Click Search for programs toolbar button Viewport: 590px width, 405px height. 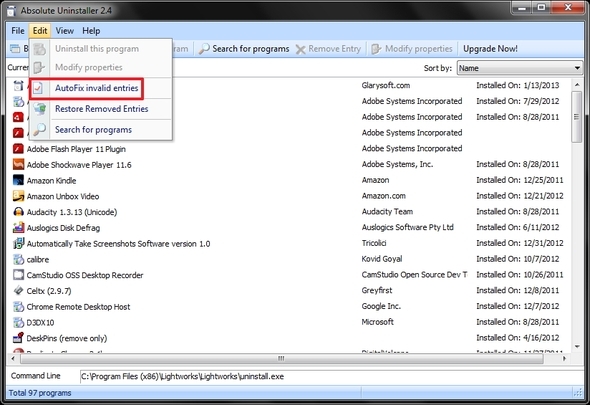pos(244,49)
